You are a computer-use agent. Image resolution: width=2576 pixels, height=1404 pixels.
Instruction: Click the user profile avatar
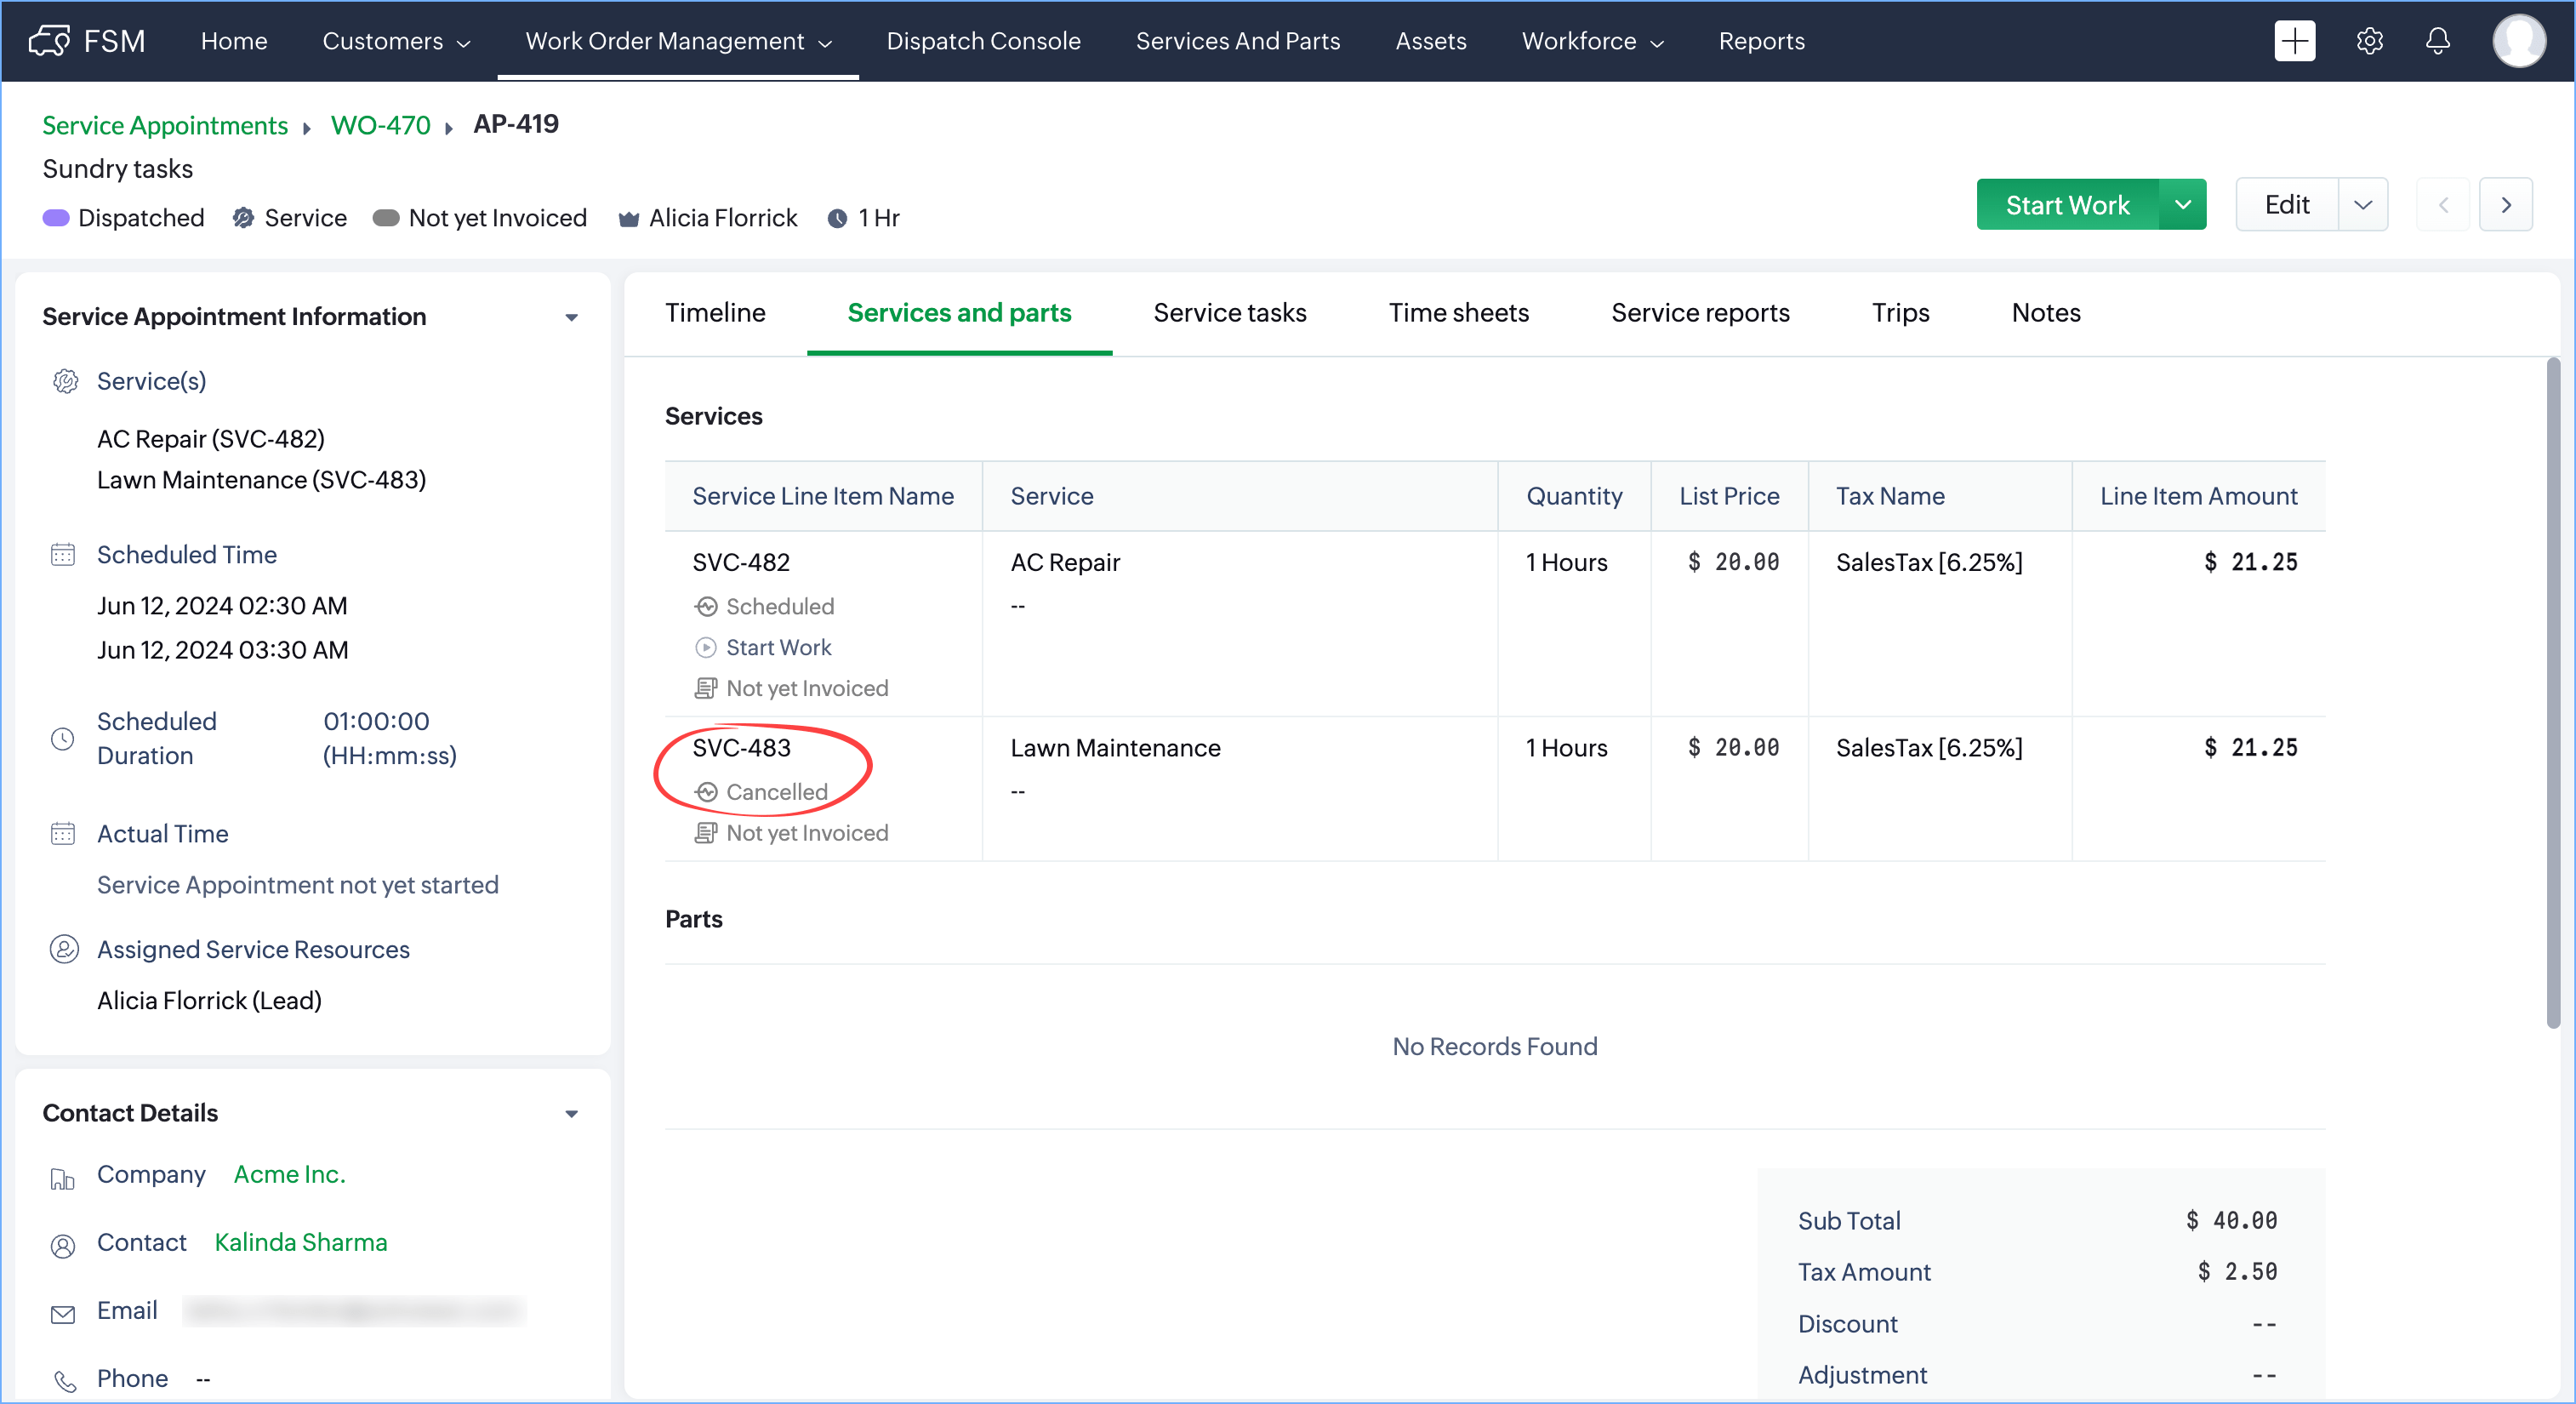(x=2517, y=41)
